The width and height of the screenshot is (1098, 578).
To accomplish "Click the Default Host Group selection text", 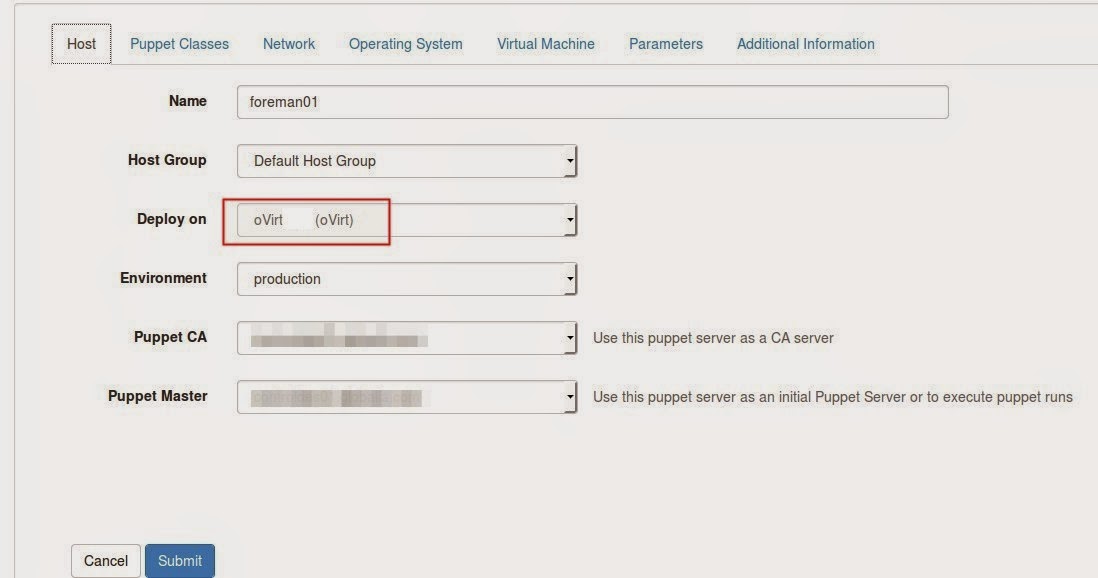I will tap(314, 161).
